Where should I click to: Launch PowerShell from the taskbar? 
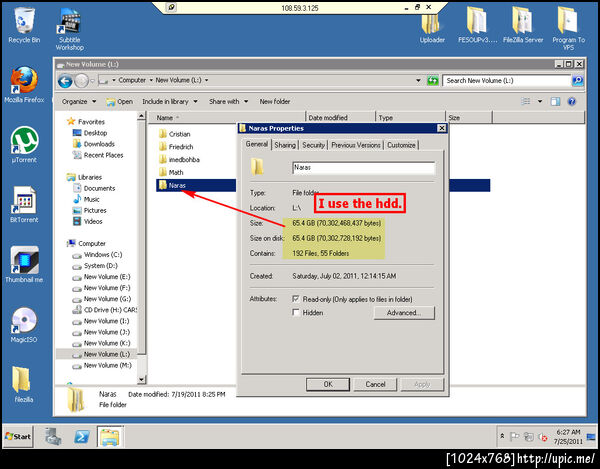82,436
